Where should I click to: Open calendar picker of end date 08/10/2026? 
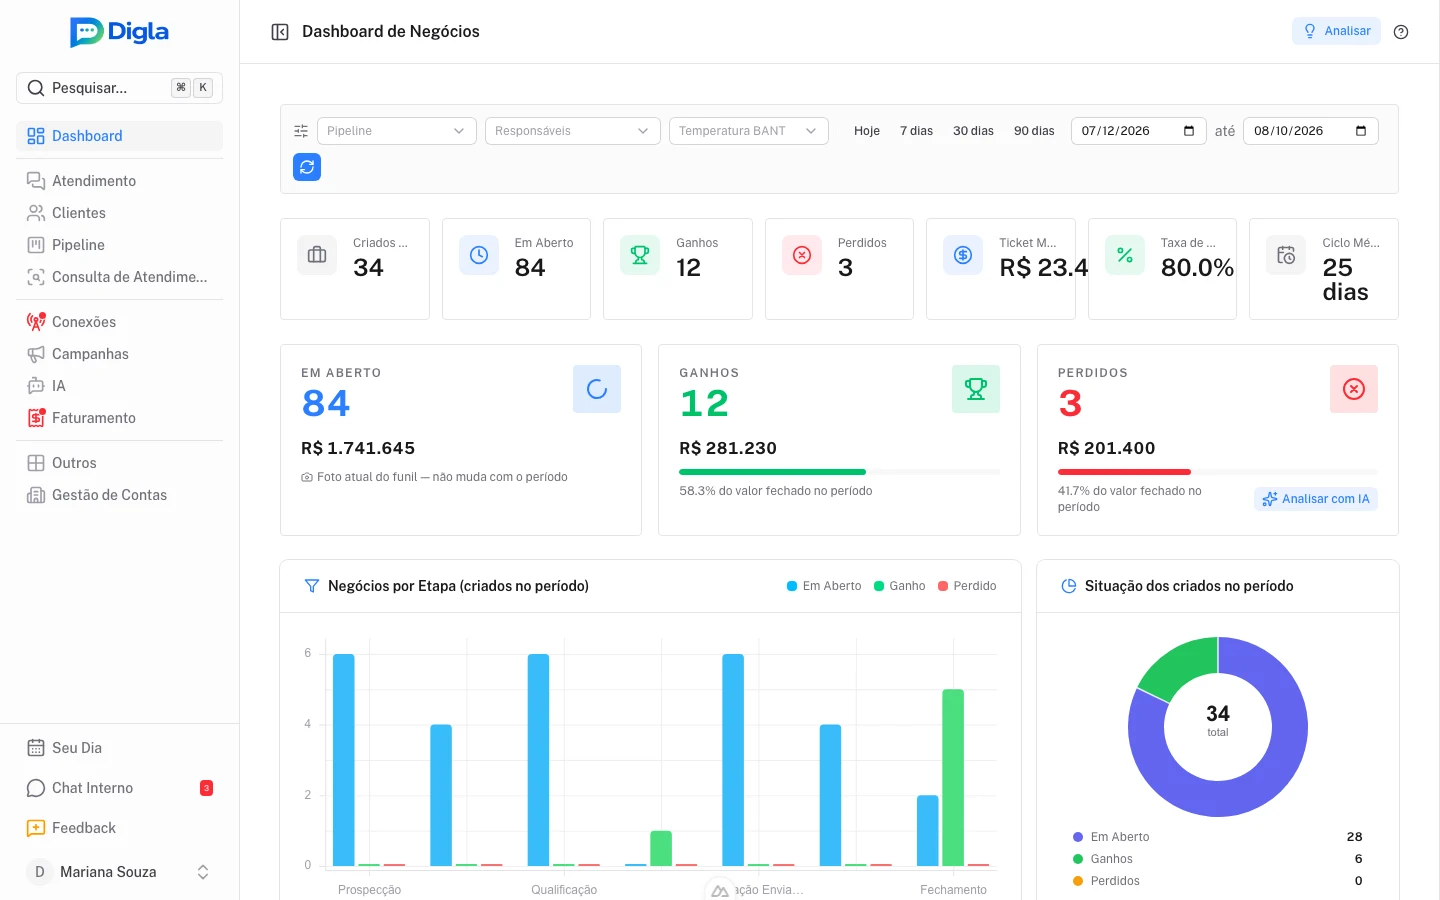tap(1361, 131)
